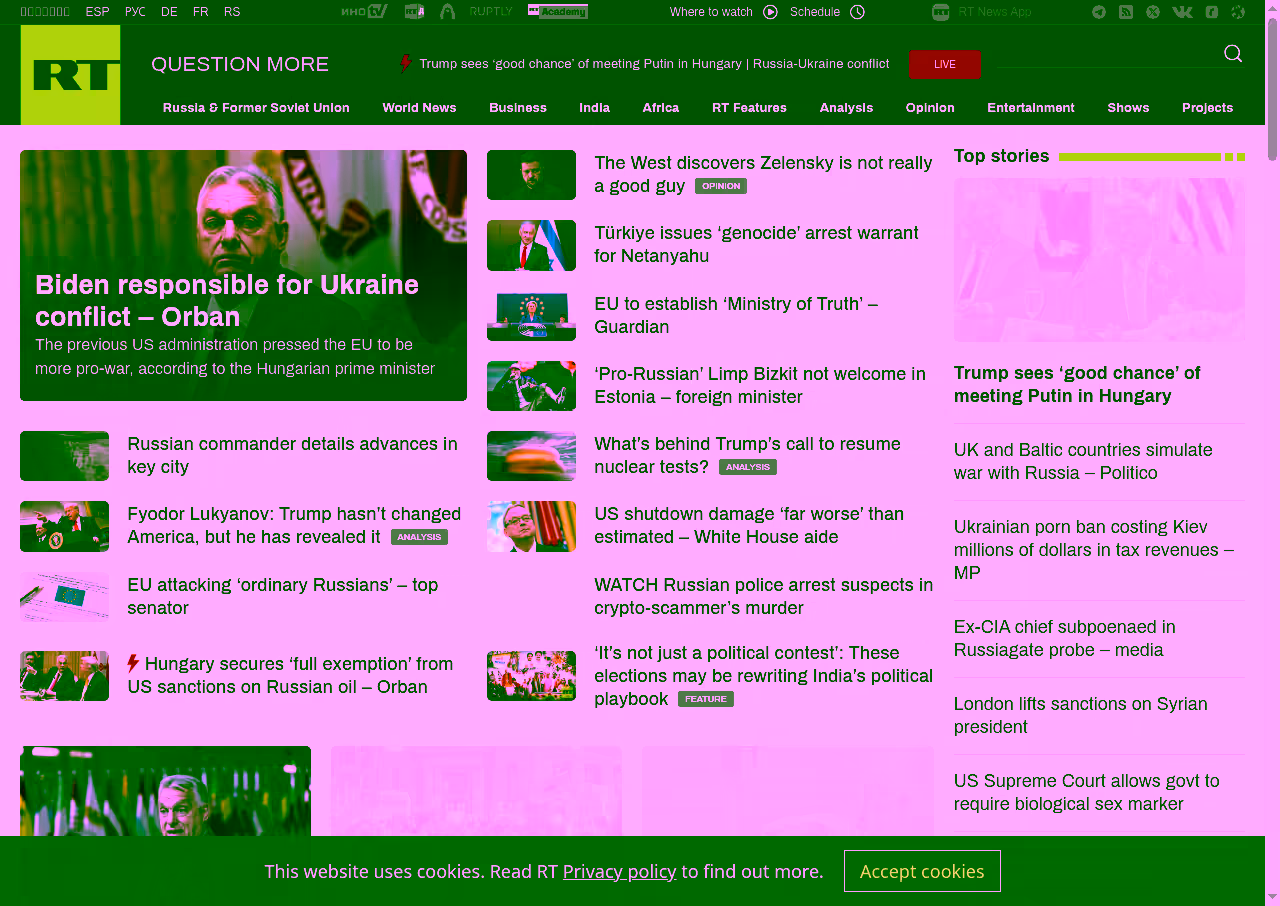Viewport: 1280px width, 906px height.
Task: Open the World News section
Action: click(x=419, y=108)
